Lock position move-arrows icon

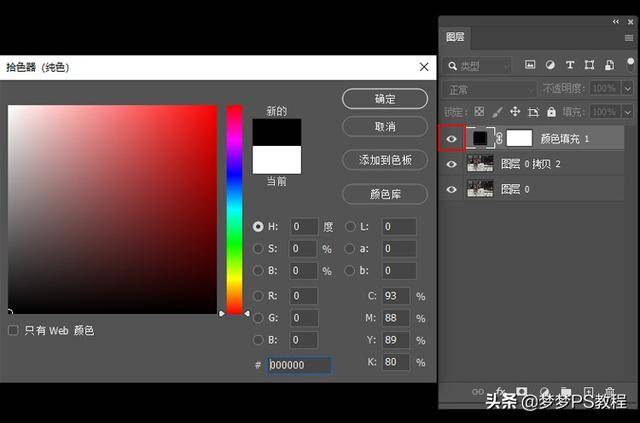(515, 111)
